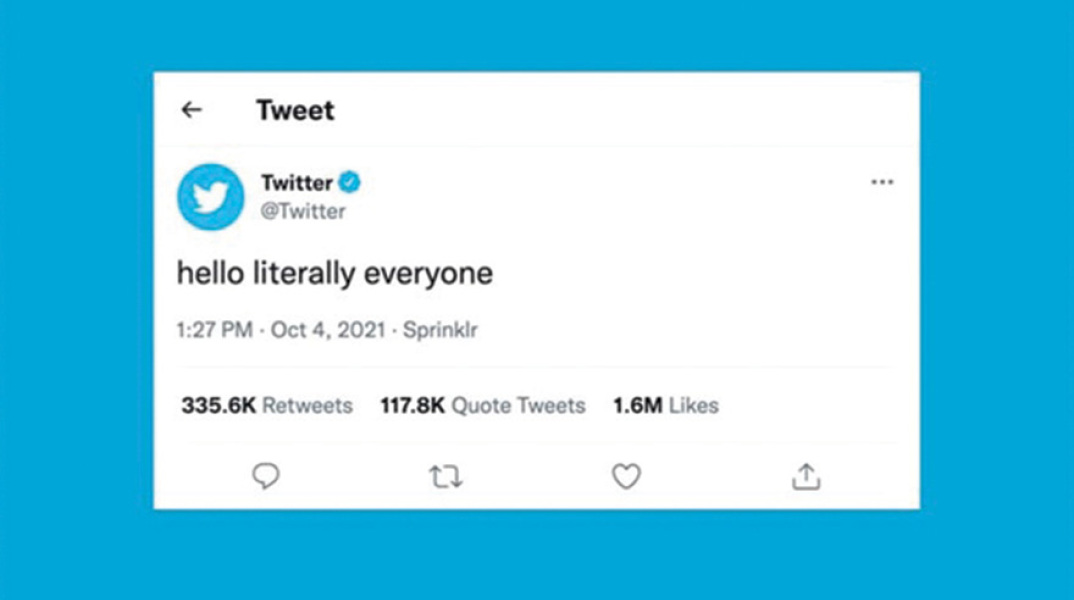Click the blue verified checkmark badge
Viewport: 1074px width, 600px height.
pos(349,182)
